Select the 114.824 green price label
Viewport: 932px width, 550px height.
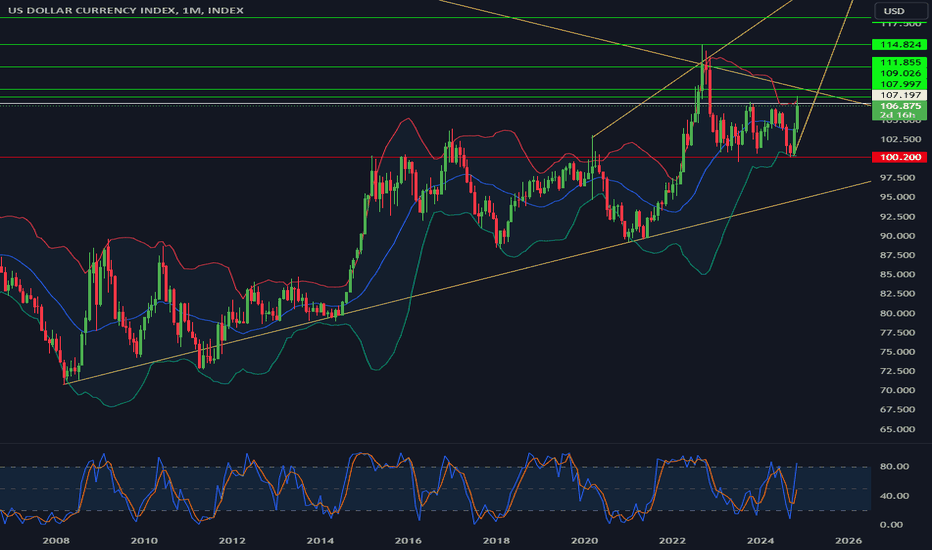[899, 45]
